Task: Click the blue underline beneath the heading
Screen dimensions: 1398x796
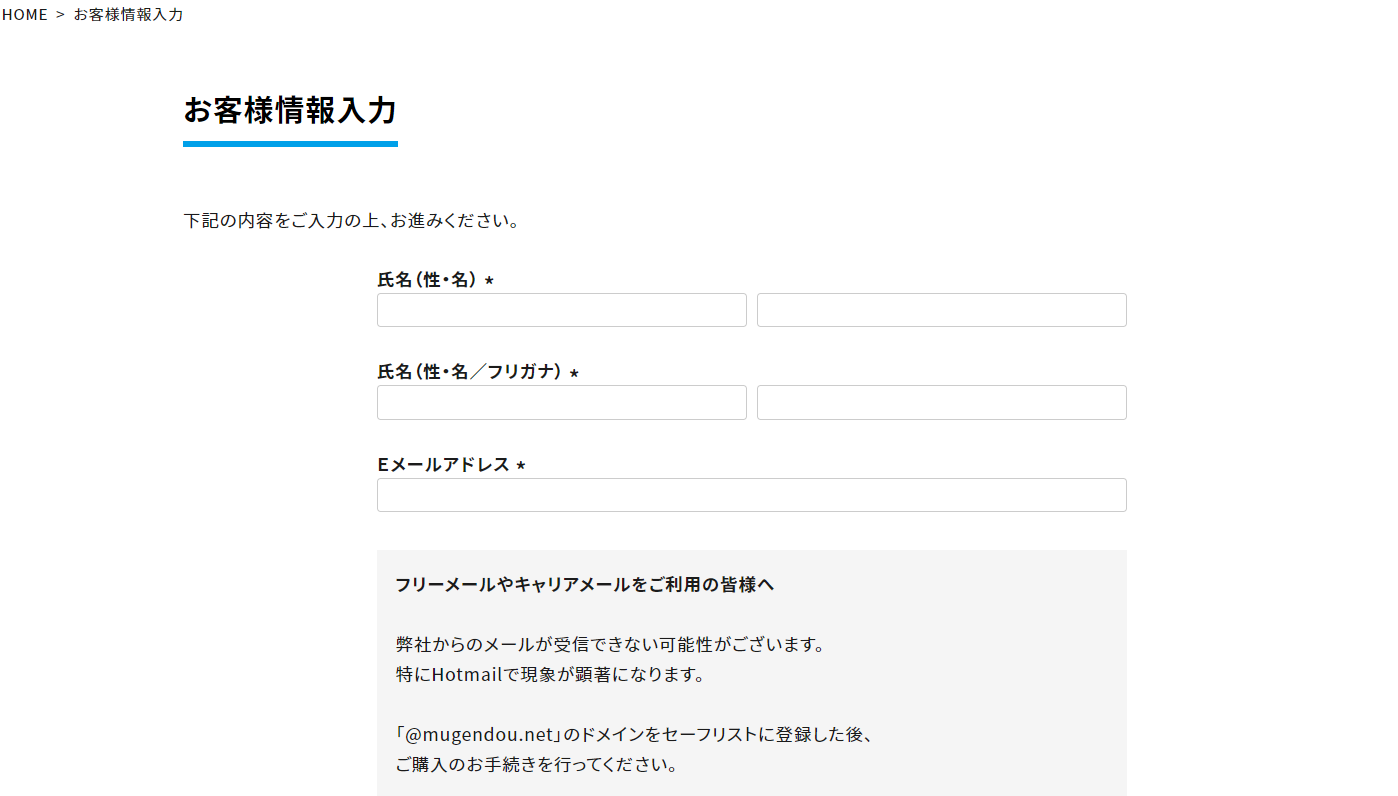Action: tap(290, 144)
